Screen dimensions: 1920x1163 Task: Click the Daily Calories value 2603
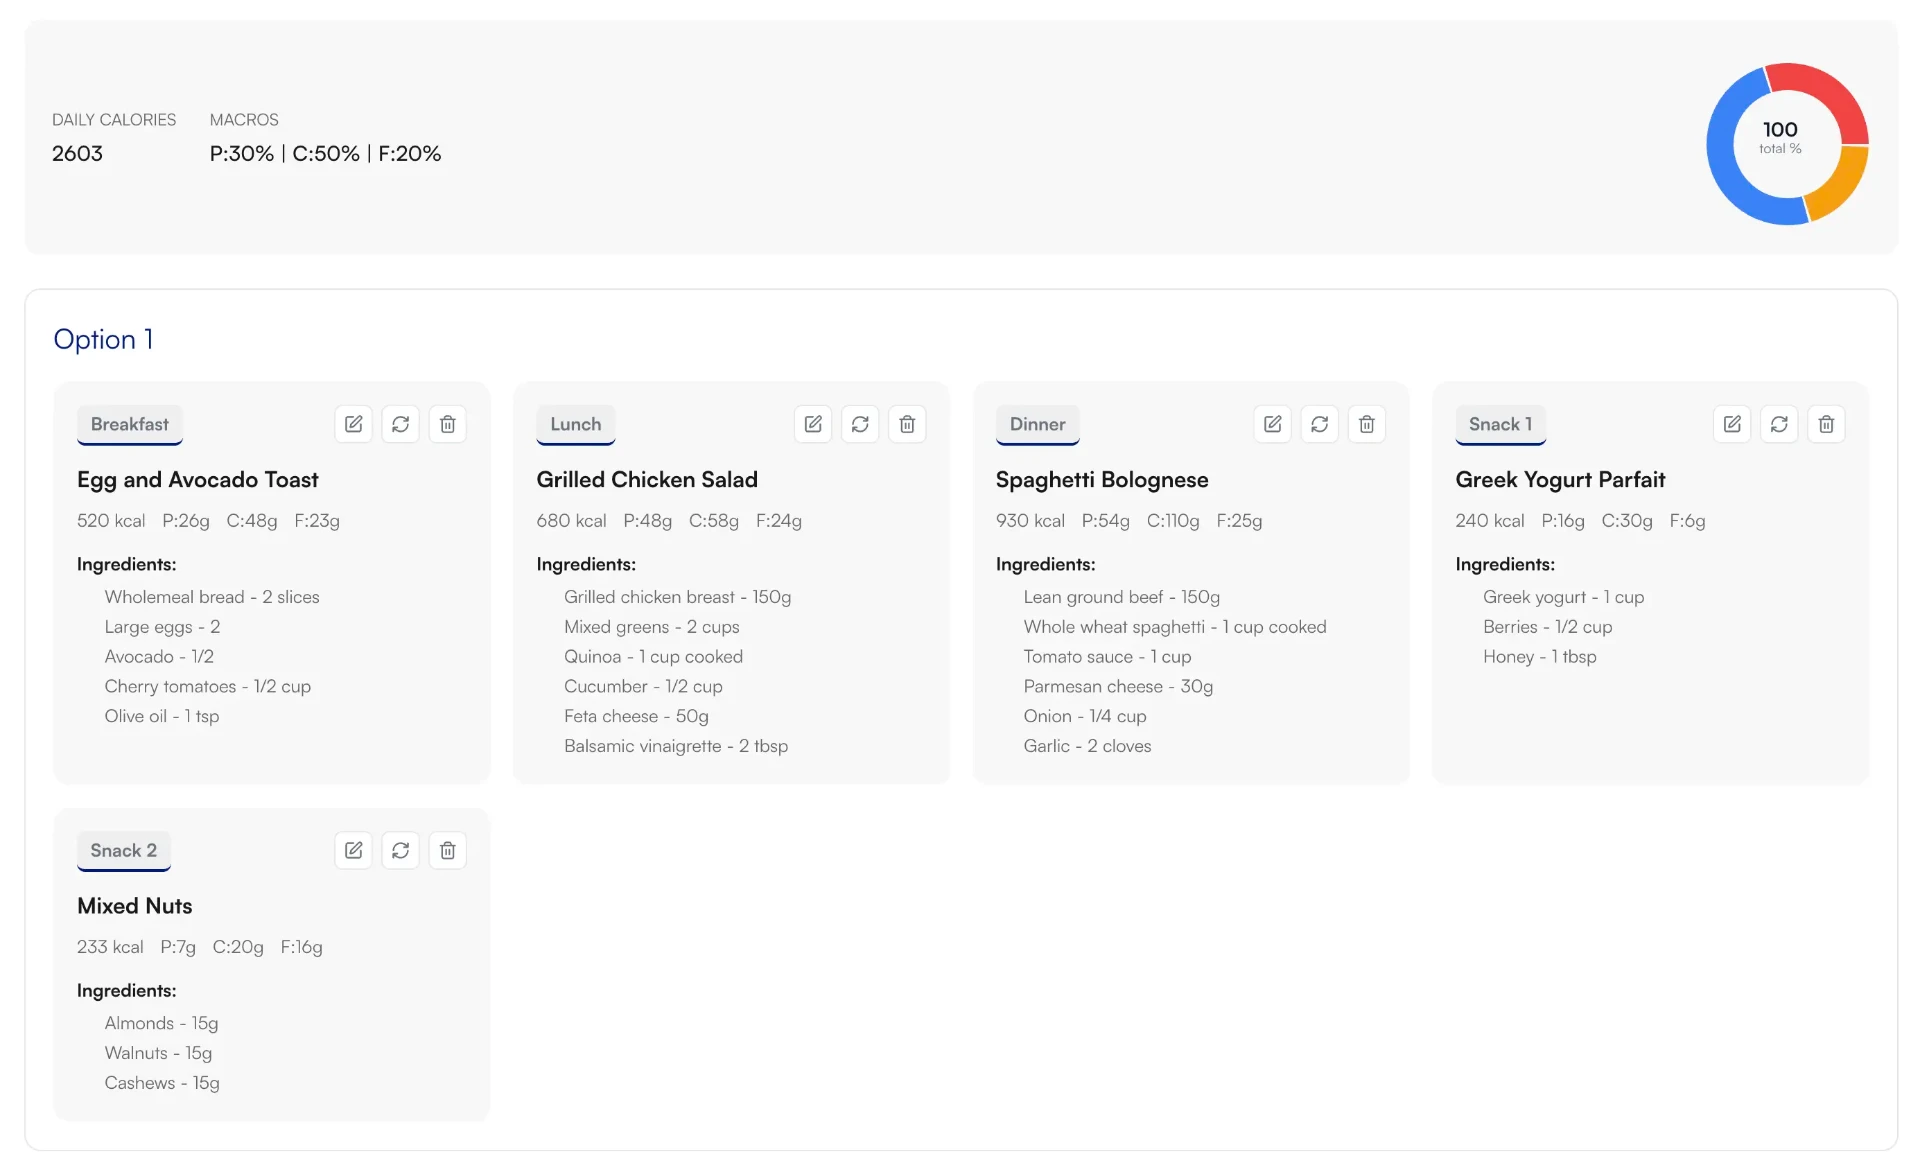tap(76, 153)
